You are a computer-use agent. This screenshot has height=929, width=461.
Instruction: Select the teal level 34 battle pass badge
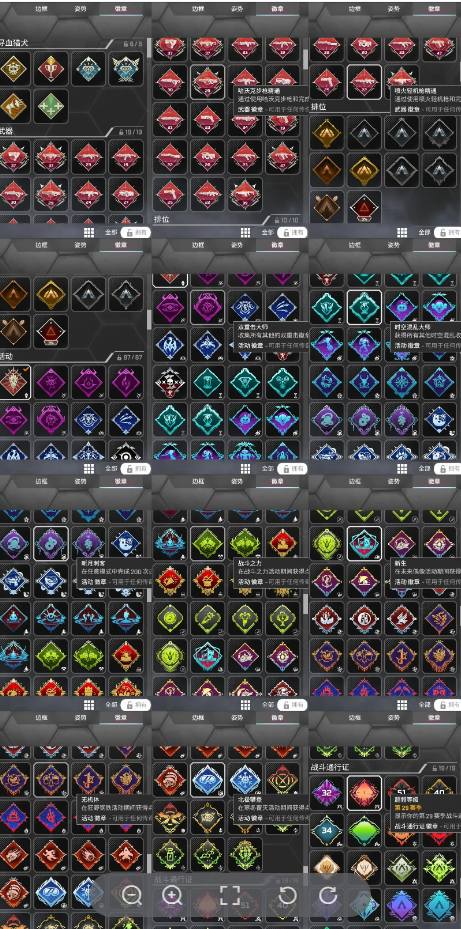pyautogui.click(x=326, y=831)
